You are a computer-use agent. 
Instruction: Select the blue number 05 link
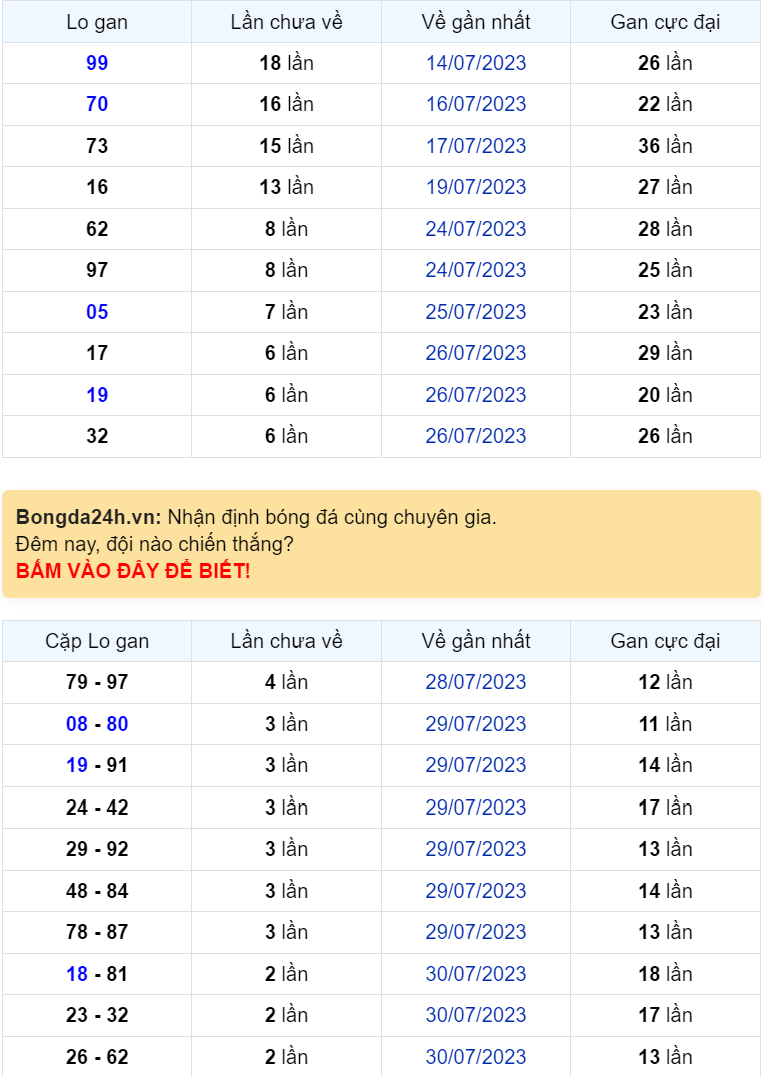[x=97, y=312]
